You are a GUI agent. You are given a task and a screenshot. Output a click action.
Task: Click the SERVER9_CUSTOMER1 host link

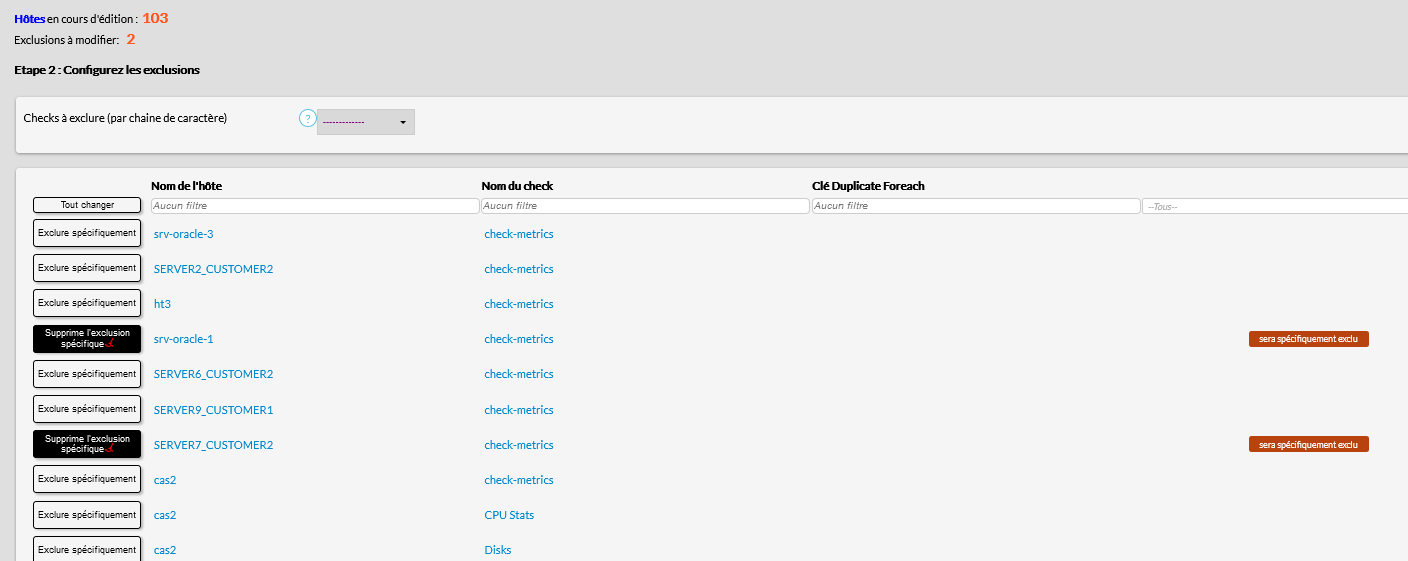213,410
